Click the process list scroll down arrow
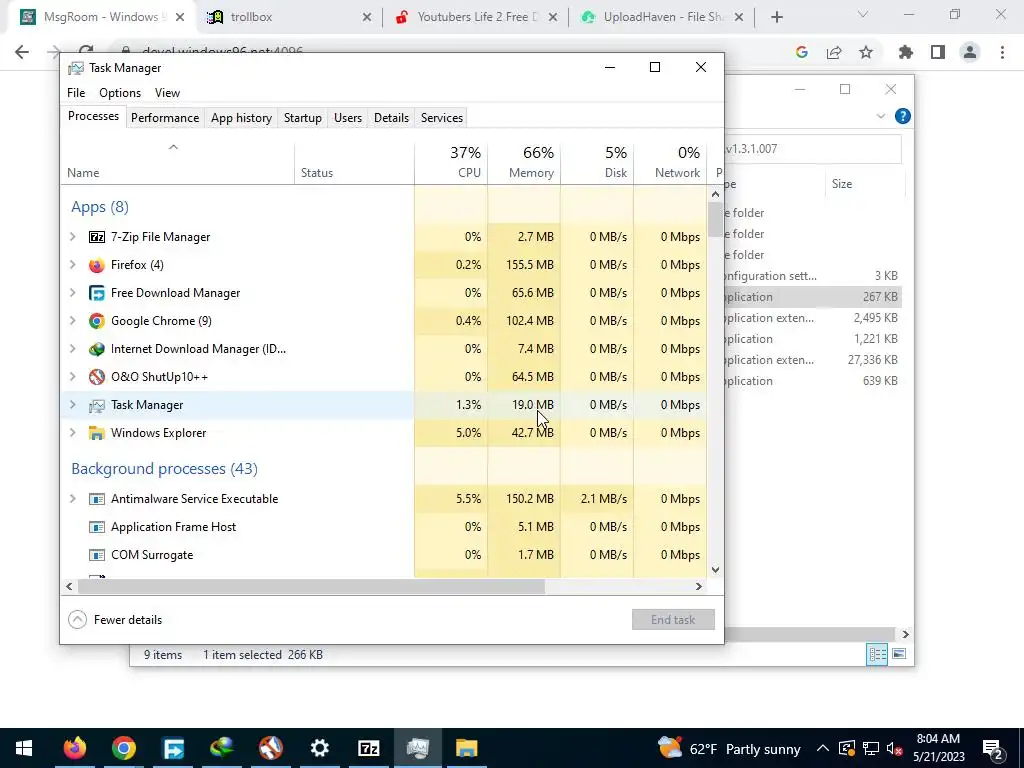1024x768 pixels. [715, 569]
